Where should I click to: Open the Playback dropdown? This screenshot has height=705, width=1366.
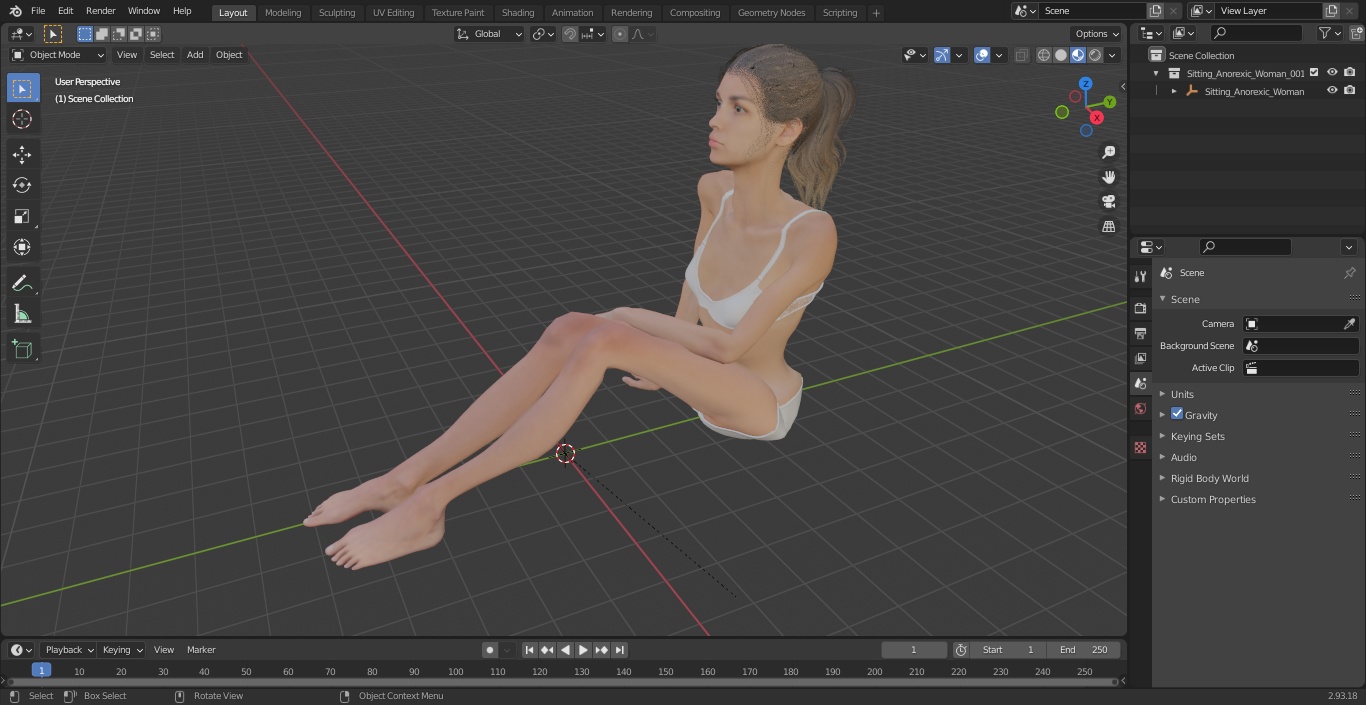tap(69, 650)
